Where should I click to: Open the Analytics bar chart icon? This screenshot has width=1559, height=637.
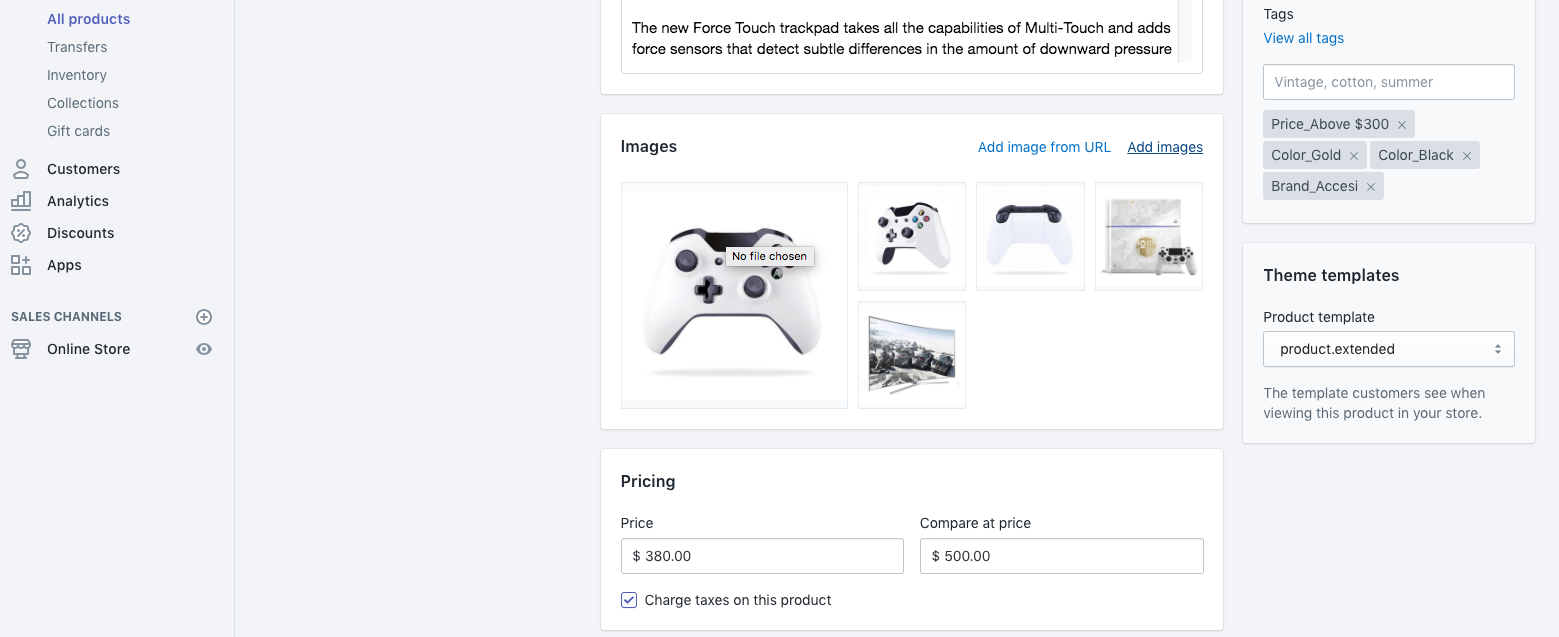20,201
